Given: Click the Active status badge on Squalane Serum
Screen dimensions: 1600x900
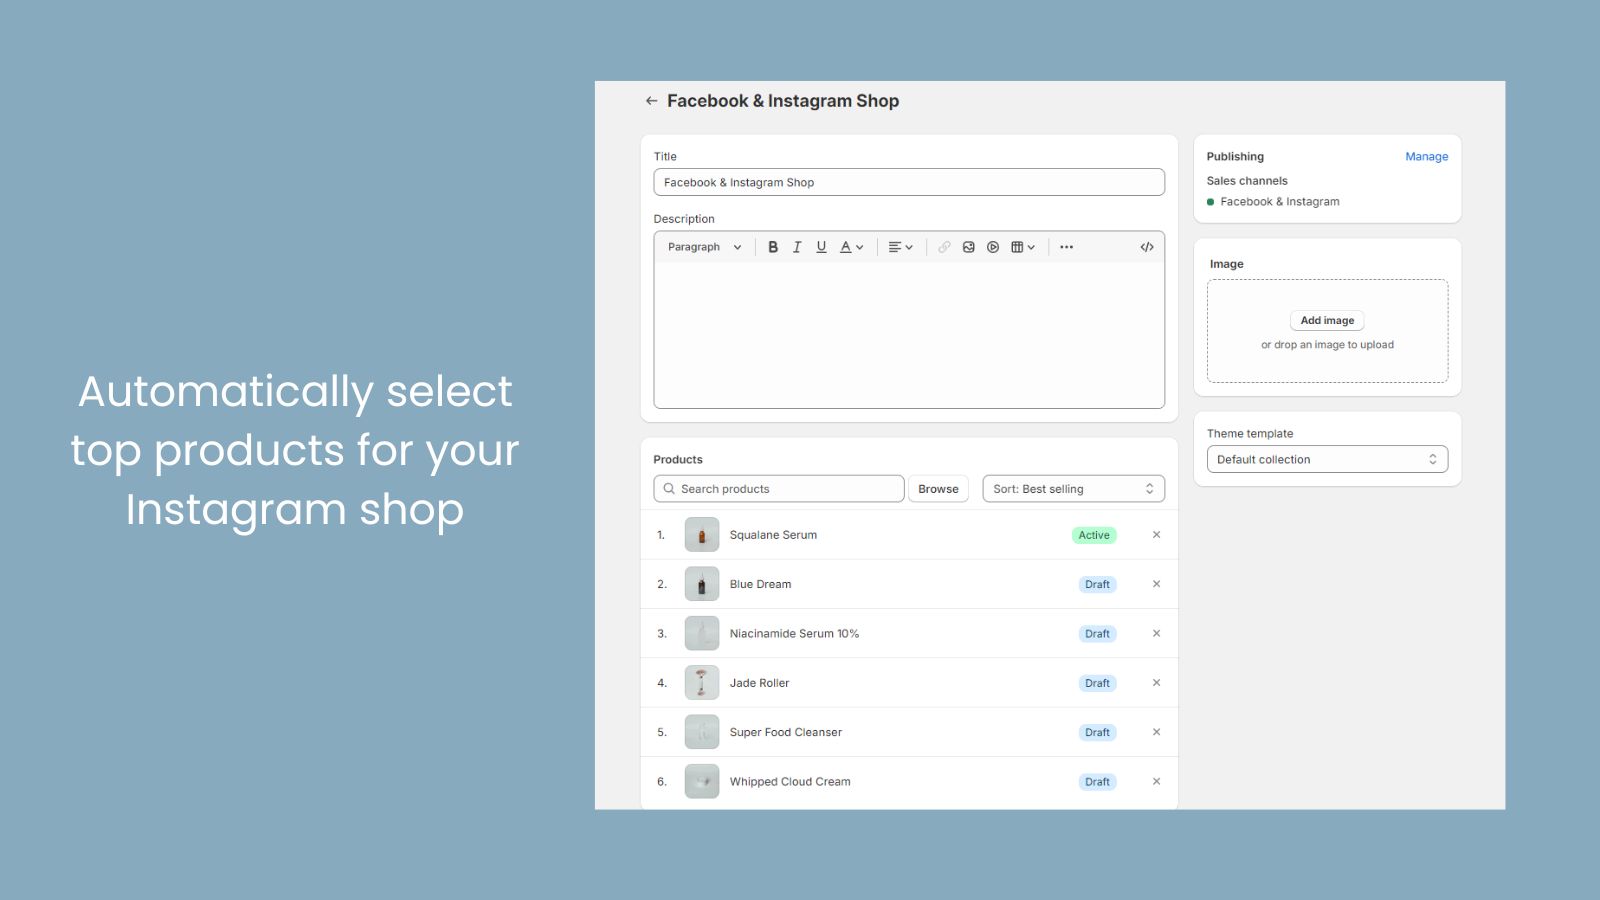Looking at the screenshot, I should 1094,535.
